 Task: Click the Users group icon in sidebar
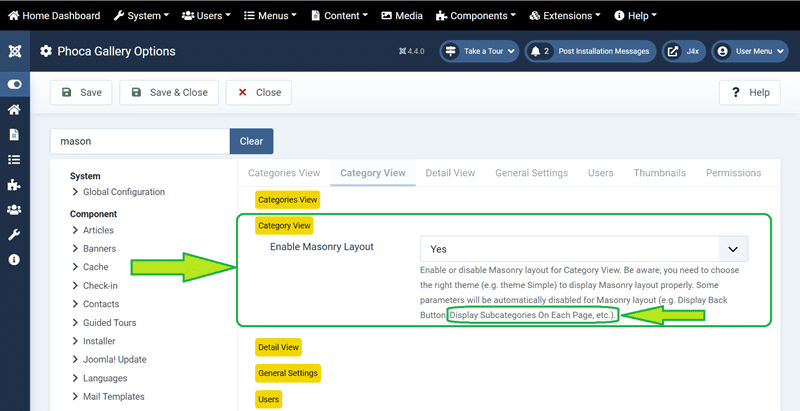(x=14, y=210)
